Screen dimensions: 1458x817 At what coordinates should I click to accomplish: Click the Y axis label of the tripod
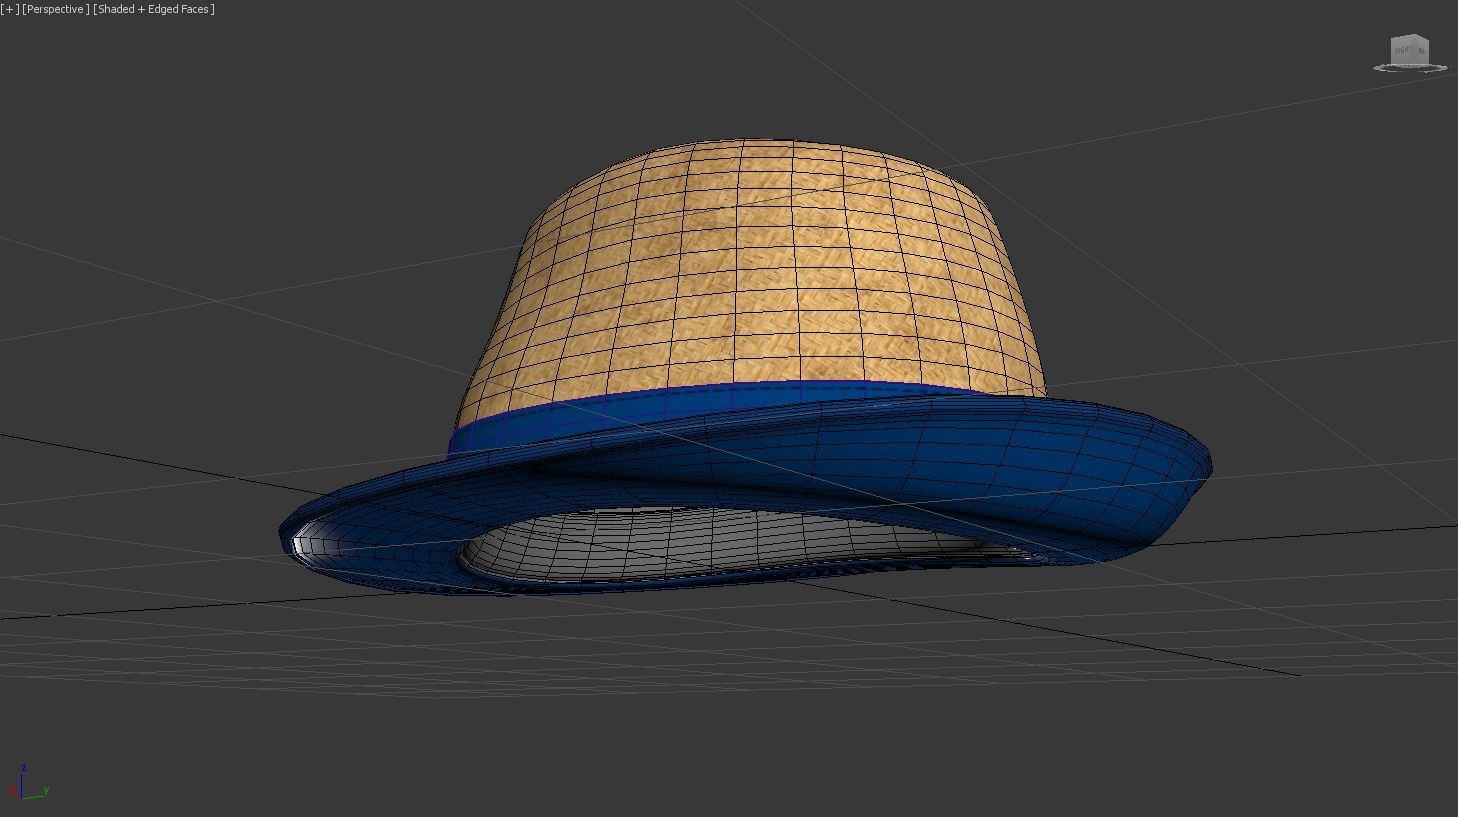click(45, 790)
